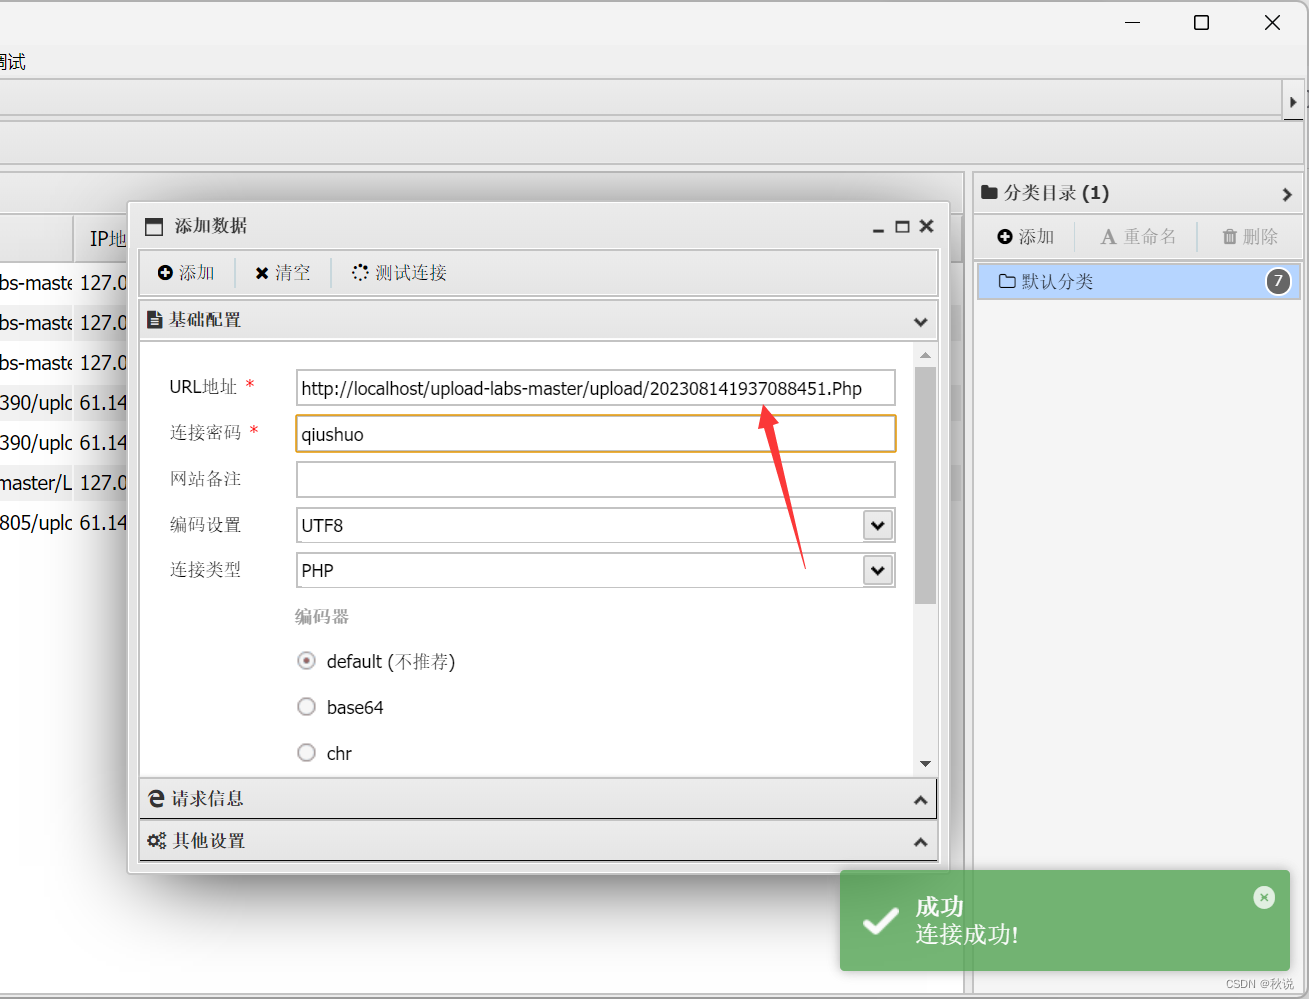Viewport: 1309px width, 999px height.
Task: Click the right arrow at the tab bar end
Action: (1293, 101)
